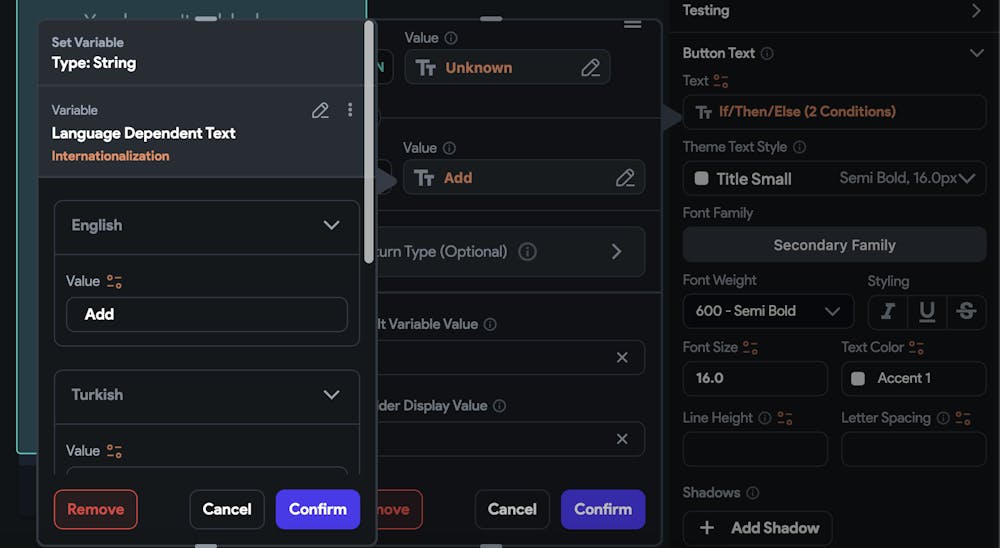Open the Font Weight dropdown
The height and width of the screenshot is (548, 1000).
pos(768,311)
